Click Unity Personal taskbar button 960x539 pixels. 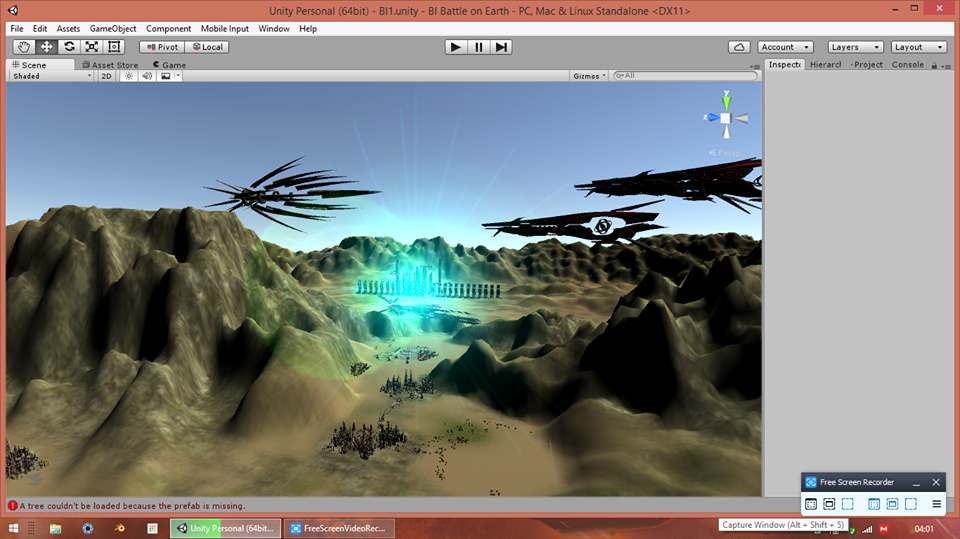pos(225,529)
